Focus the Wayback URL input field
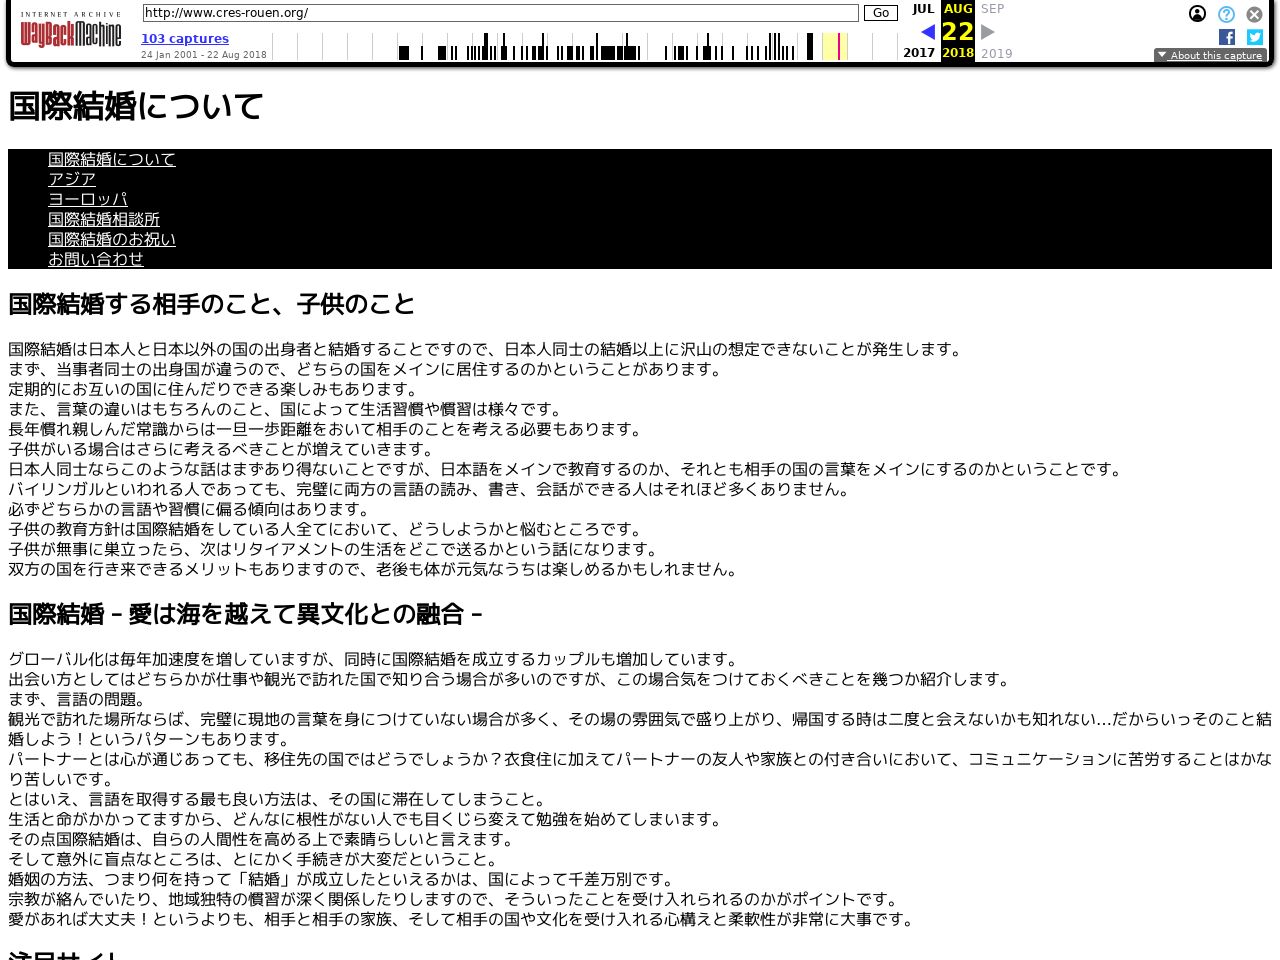 coord(500,13)
